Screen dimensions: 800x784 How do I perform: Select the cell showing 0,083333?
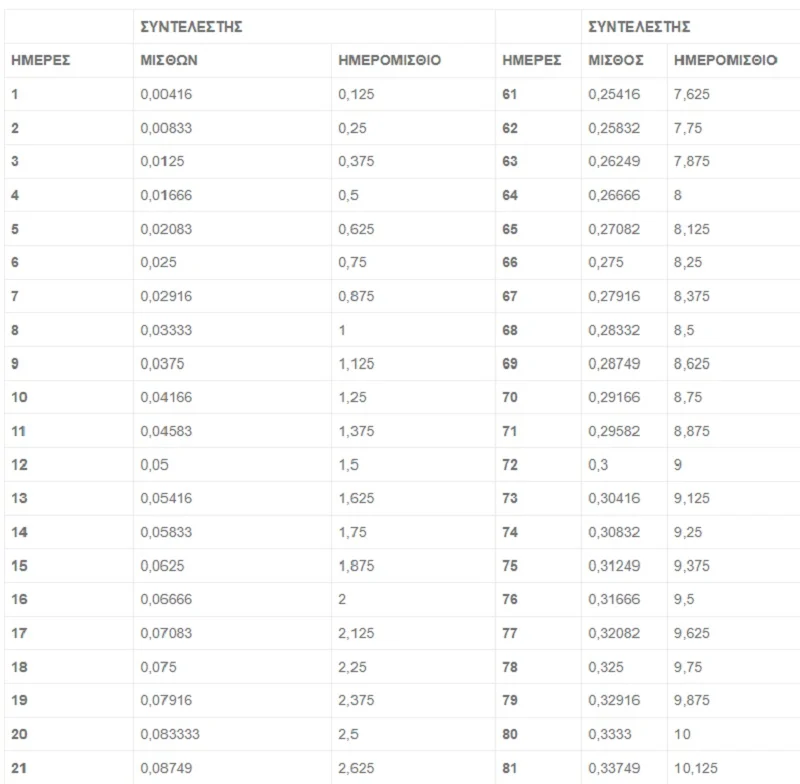point(171,734)
